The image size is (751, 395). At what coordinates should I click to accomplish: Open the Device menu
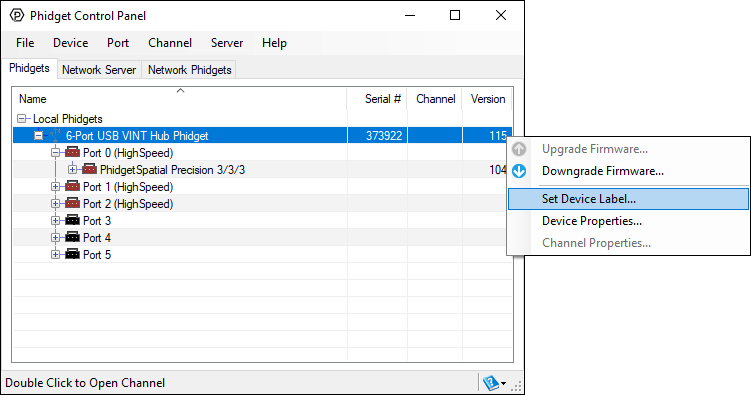pos(70,43)
